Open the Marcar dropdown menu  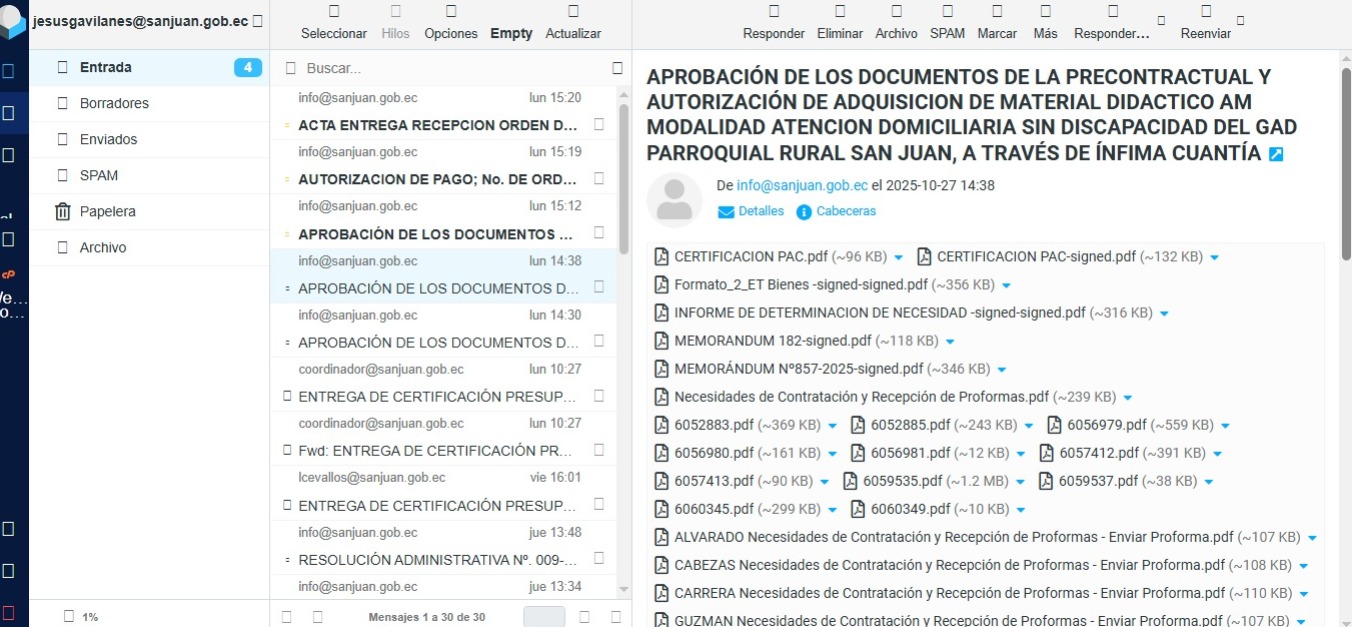pos(996,12)
